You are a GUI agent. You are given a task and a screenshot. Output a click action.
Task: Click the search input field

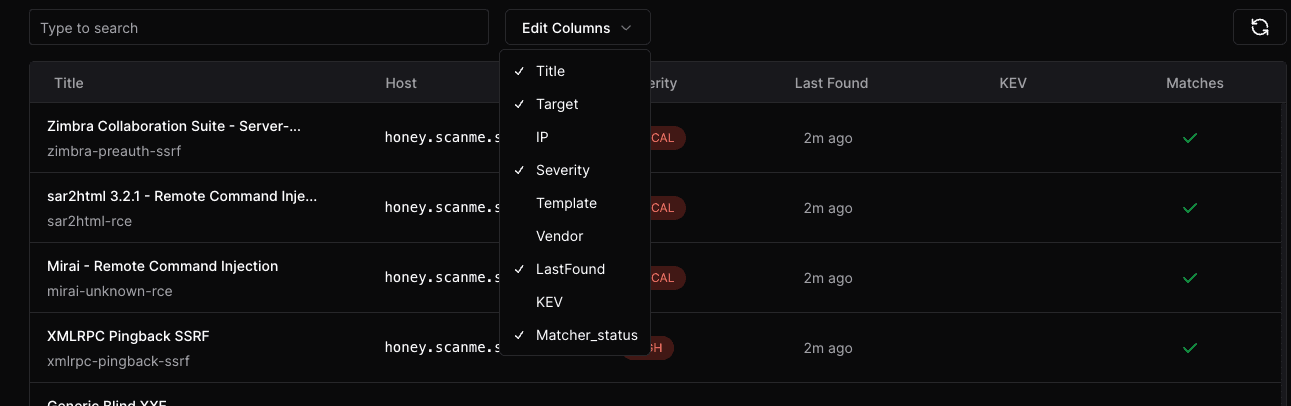pos(258,28)
